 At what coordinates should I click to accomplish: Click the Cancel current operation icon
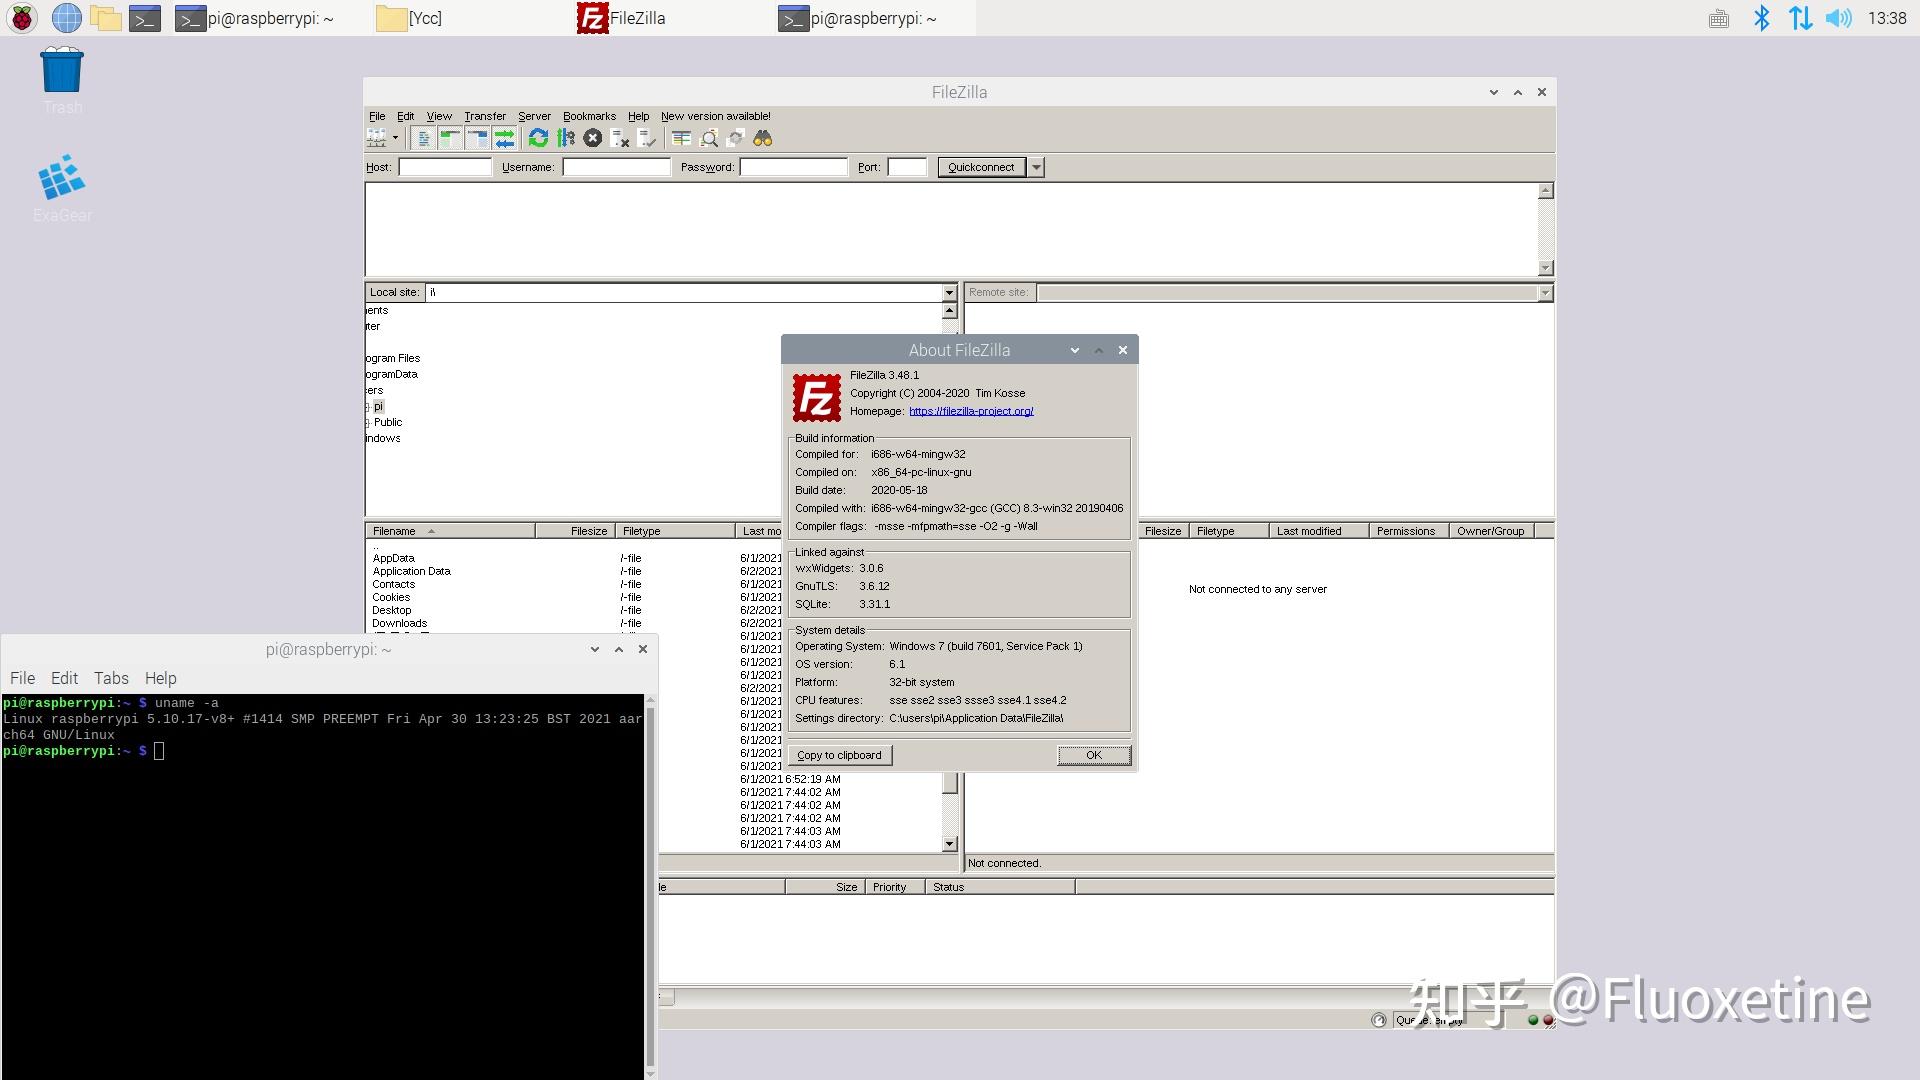(x=593, y=138)
